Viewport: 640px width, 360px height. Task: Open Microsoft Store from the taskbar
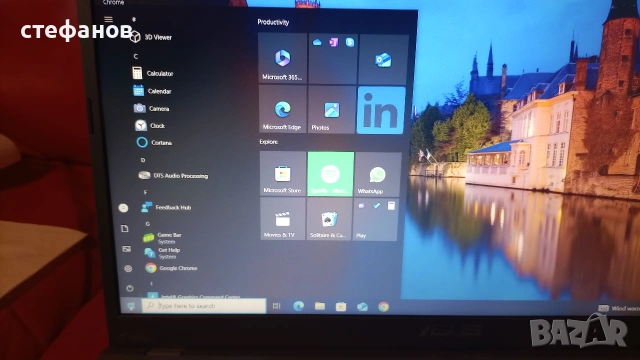click(341, 307)
